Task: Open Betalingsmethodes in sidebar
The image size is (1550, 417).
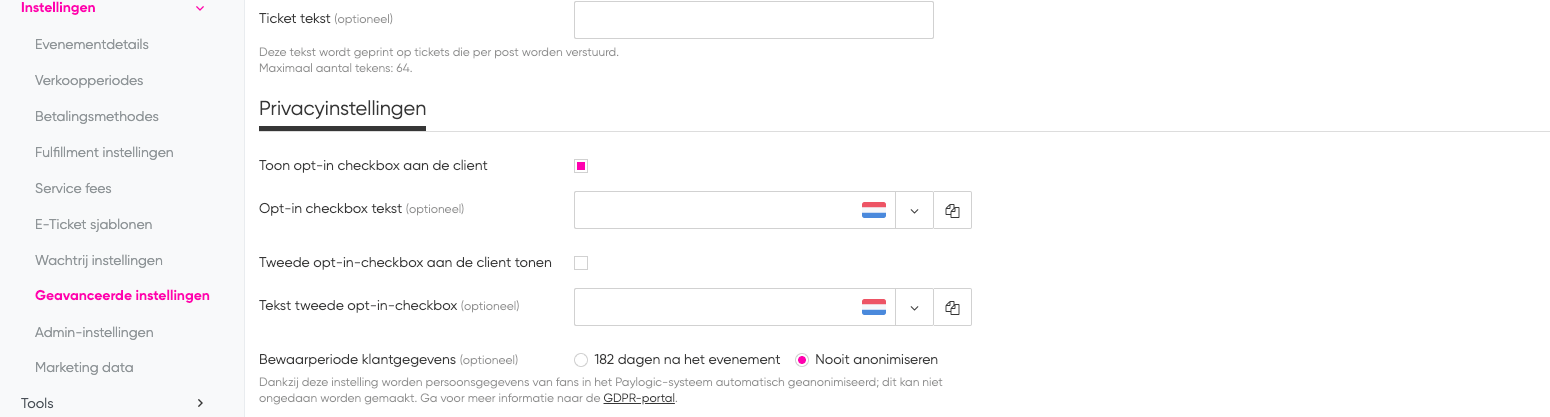Action: pos(97,116)
